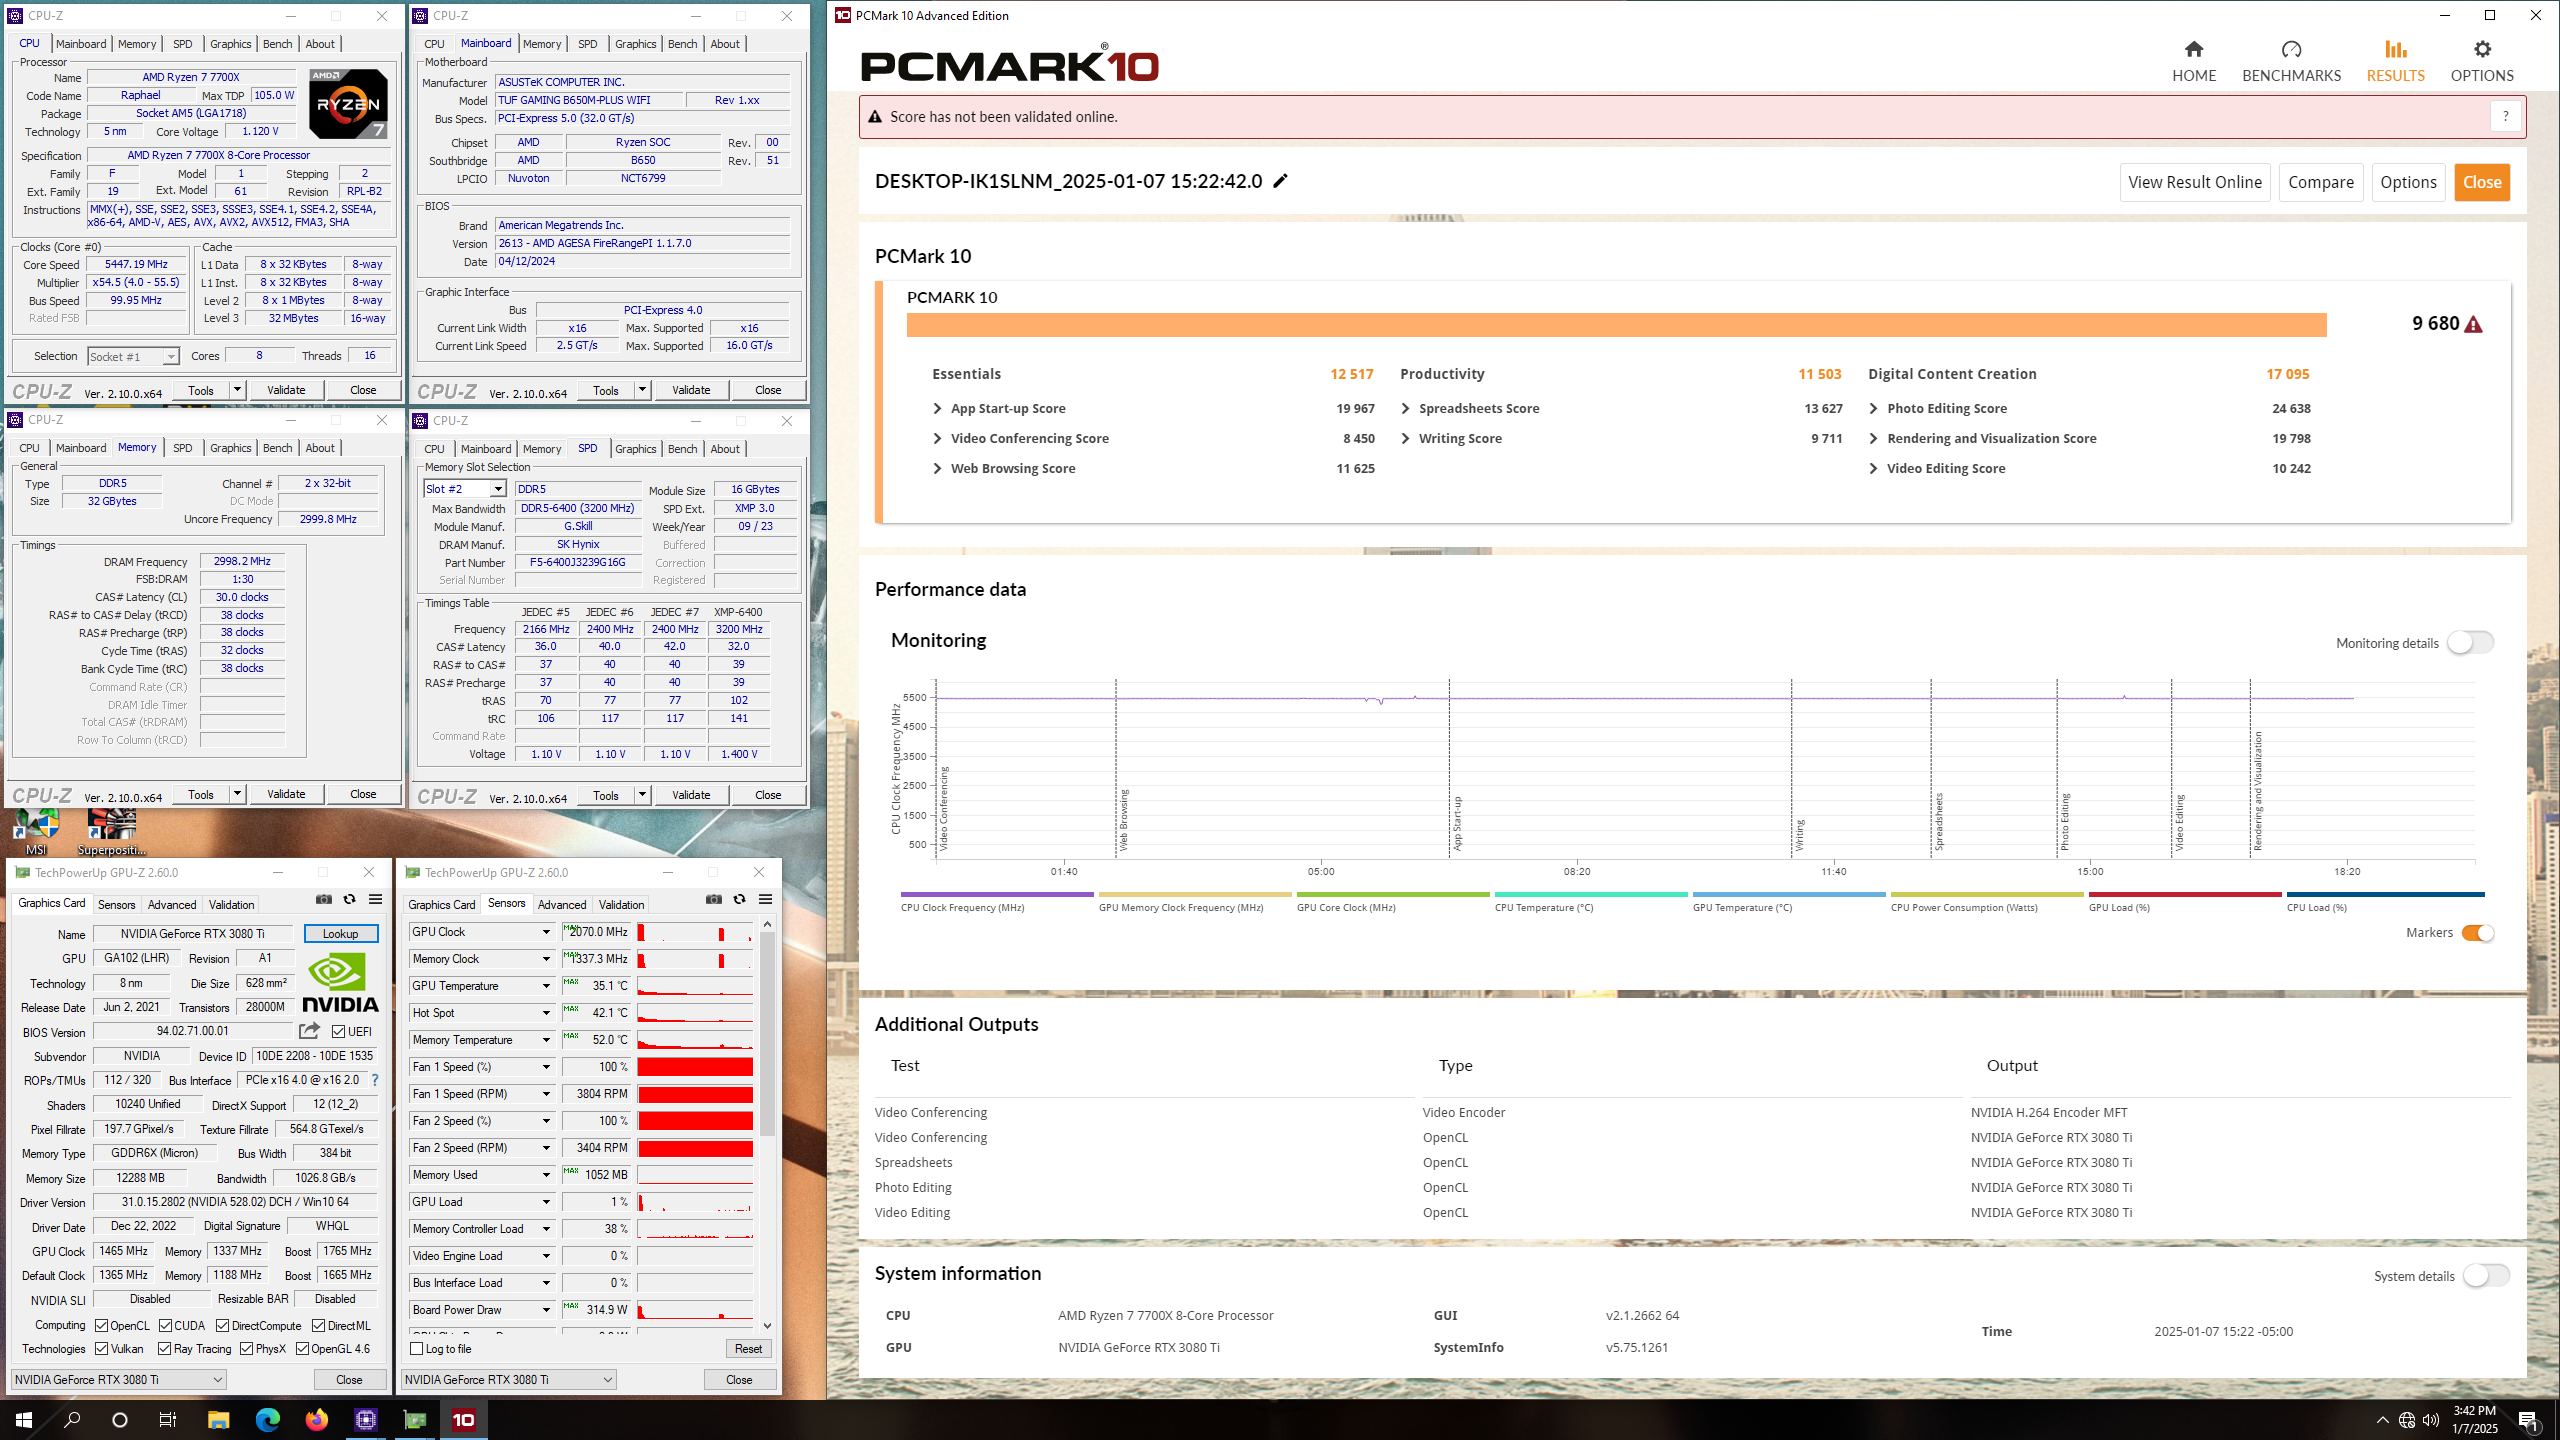This screenshot has width=2560, height=1440.
Task: Click the Lookup button in GPU-Z
Action: [340, 933]
